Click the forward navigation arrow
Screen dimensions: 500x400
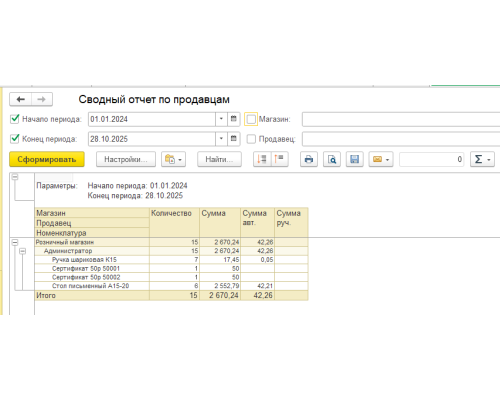click(42, 99)
